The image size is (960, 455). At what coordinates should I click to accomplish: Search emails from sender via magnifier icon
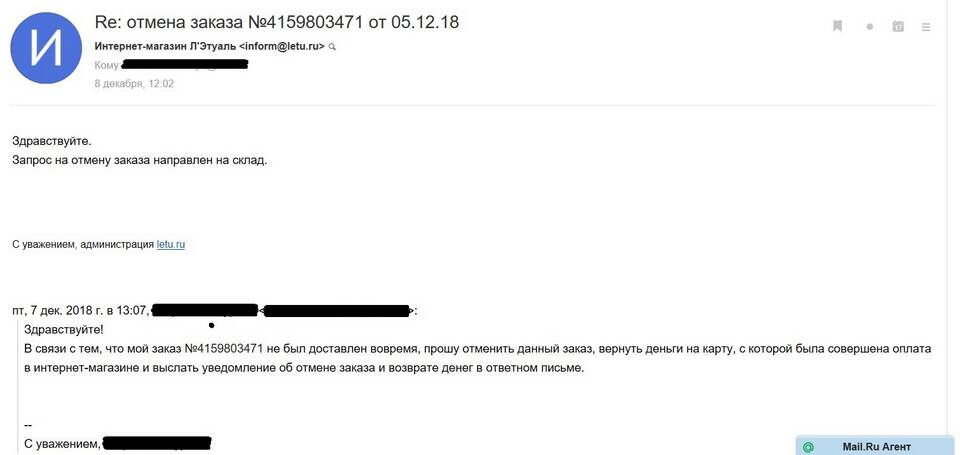[x=333, y=47]
